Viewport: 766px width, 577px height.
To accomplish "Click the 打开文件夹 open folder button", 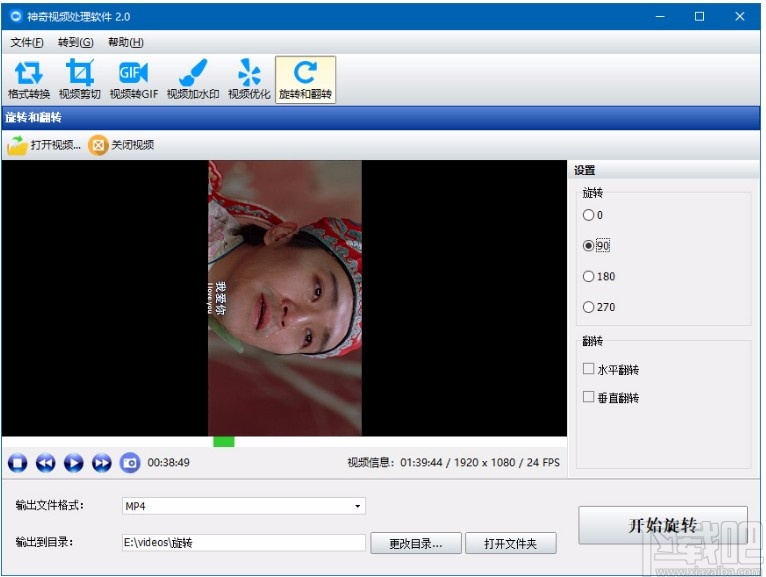I will point(511,543).
